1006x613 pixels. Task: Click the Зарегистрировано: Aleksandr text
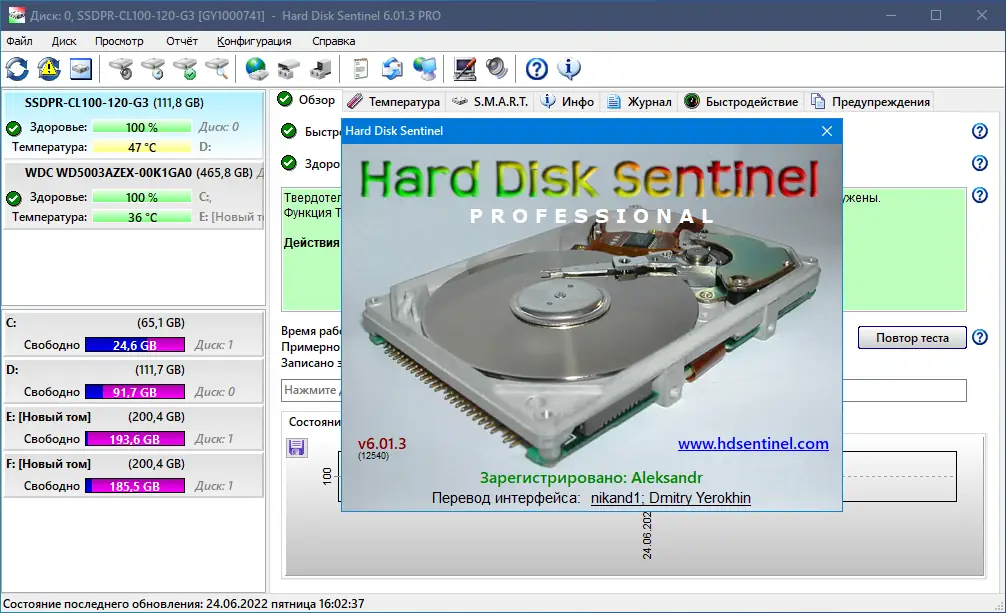pyautogui.click(x=591, y=478)
